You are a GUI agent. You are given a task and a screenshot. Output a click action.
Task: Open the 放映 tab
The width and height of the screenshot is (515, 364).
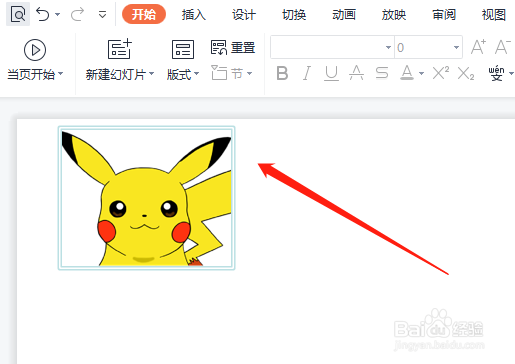pos(394,15)
